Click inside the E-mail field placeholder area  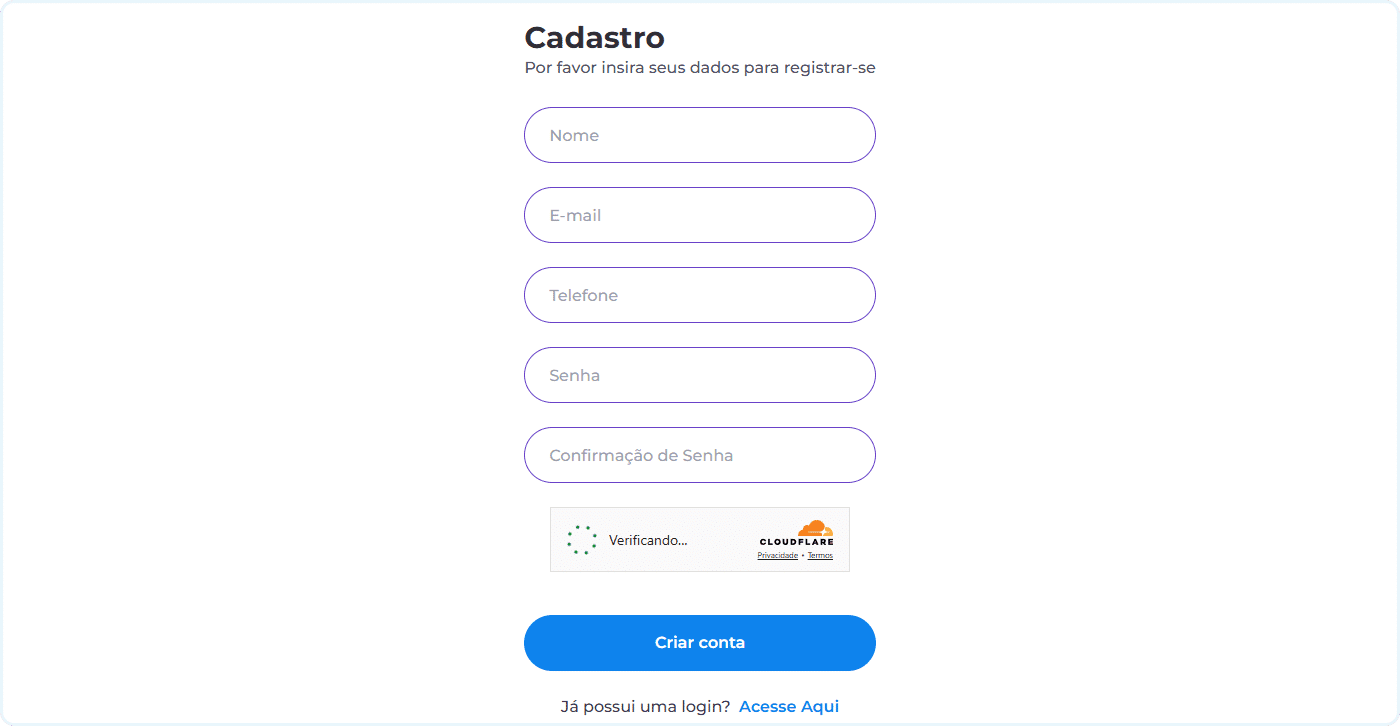[x=575, y=215]
